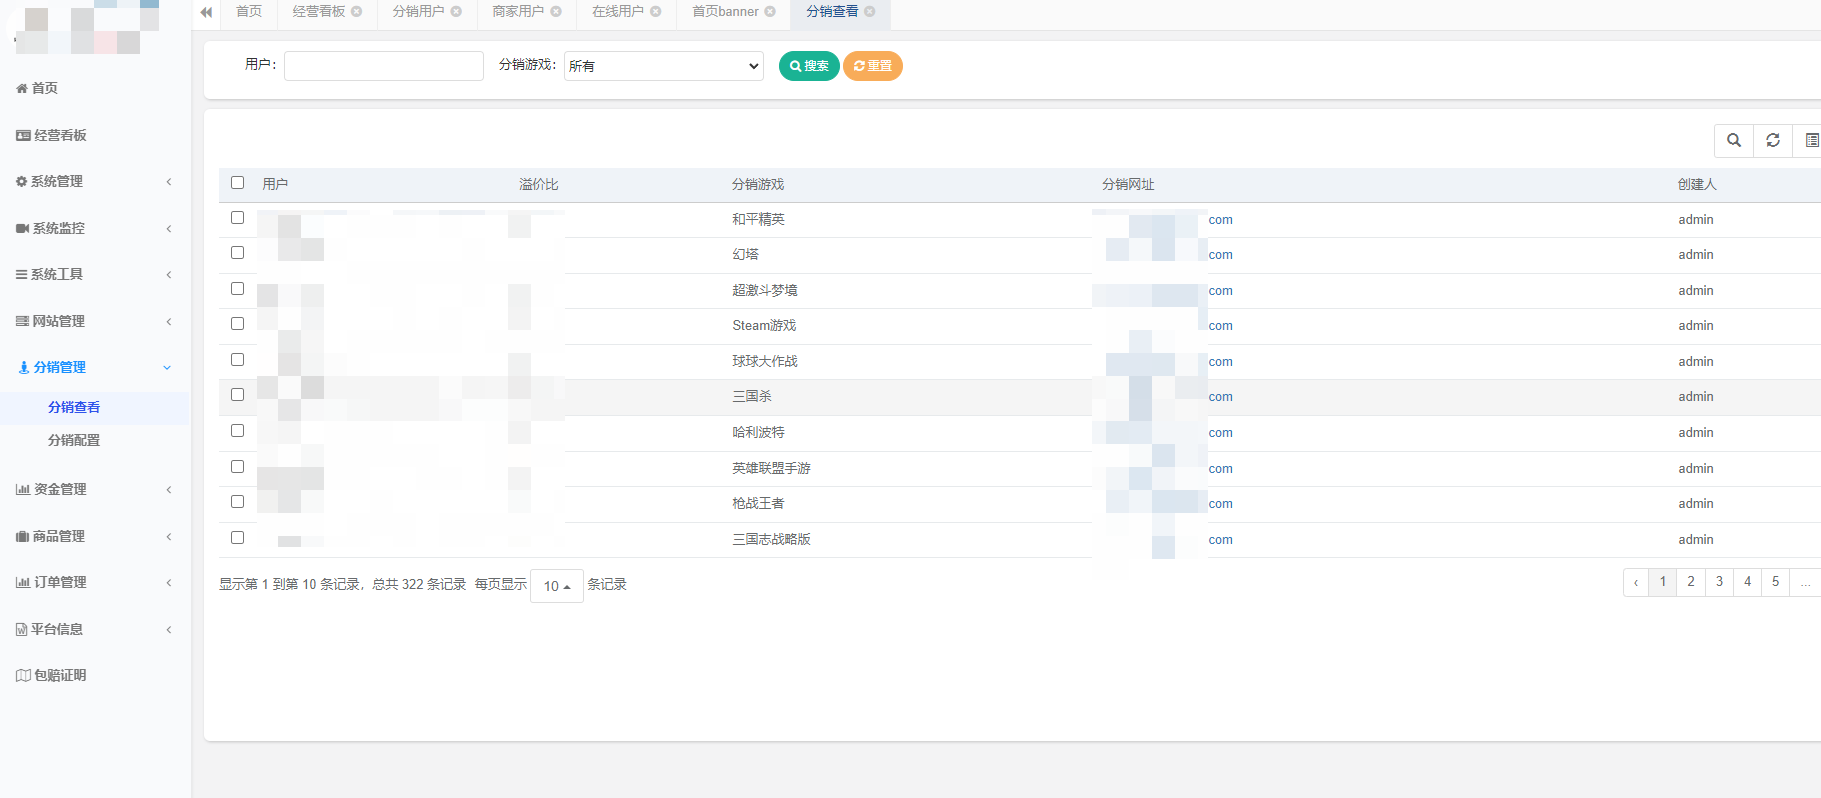Select 分销配置 in sidebar submenu
The image size is (1821, 798).
click(74, 440)
